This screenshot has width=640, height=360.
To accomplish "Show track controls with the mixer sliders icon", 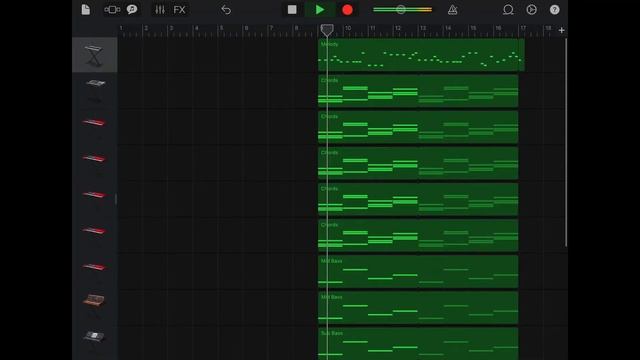I will pyautogui.click(x=160, y=10).
